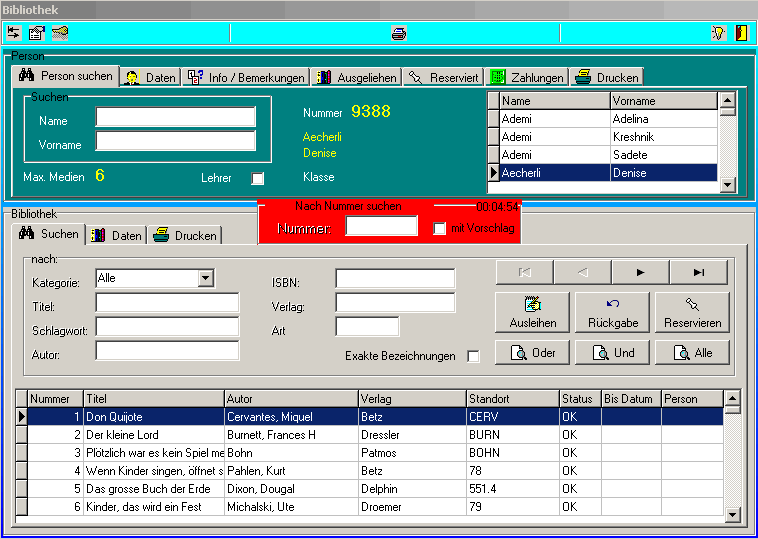Switch to the Ausgeliehen tab
Image resolution: width=758 pixels, height=539 pixels.
[x=356, y=77]
